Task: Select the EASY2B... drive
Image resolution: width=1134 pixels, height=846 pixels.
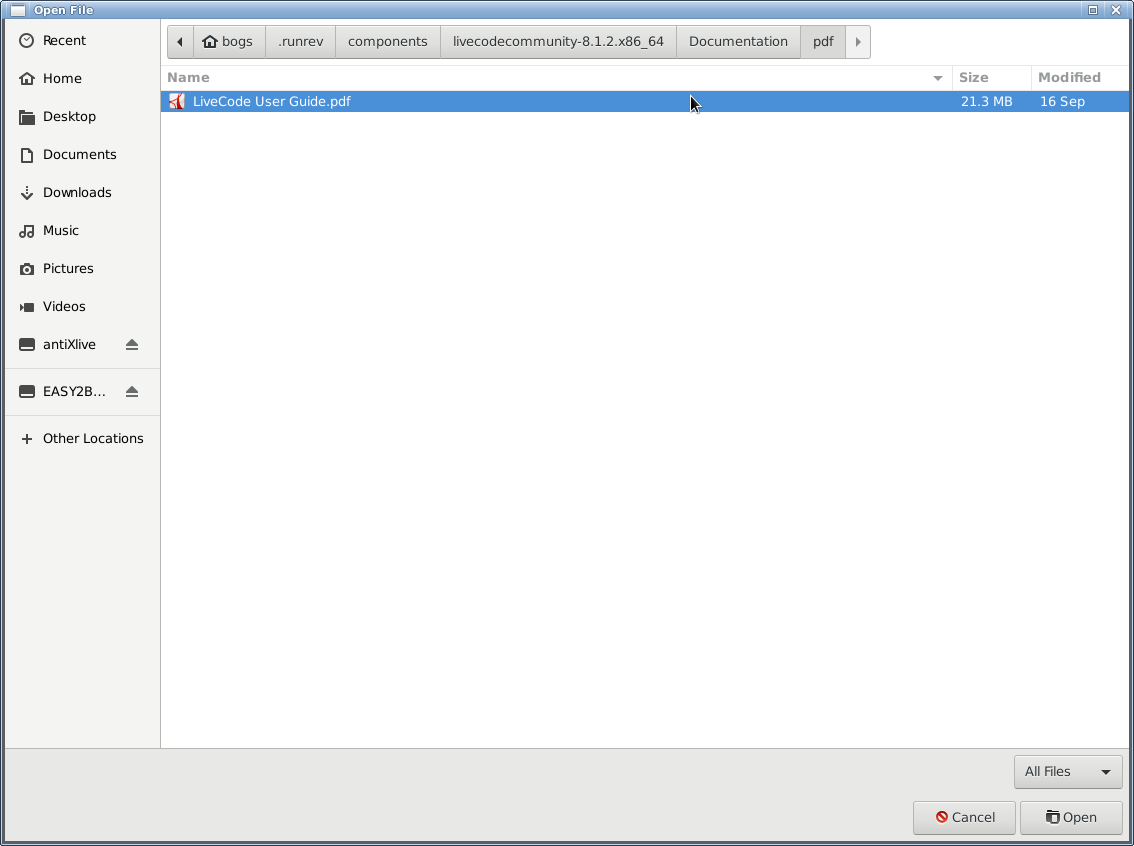Action: click(74, 391)
